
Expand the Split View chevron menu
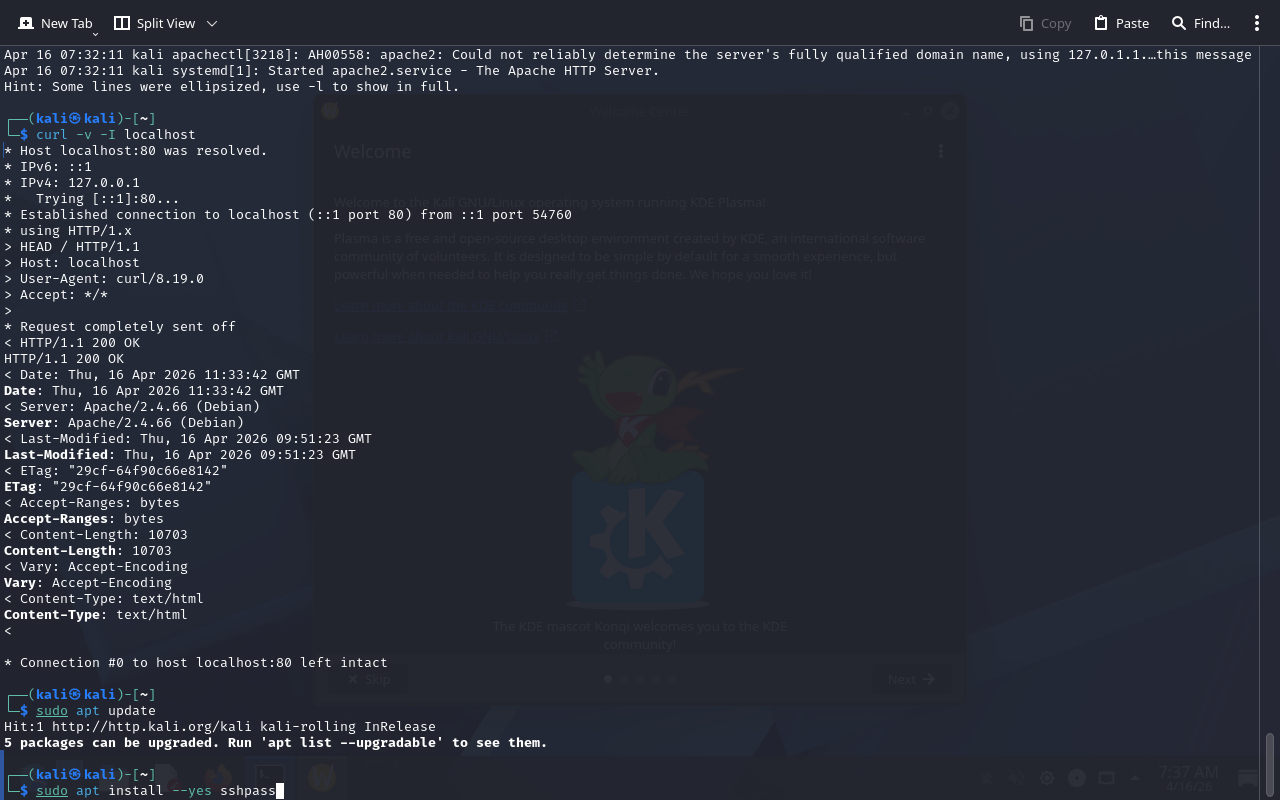tap(212, 23)
